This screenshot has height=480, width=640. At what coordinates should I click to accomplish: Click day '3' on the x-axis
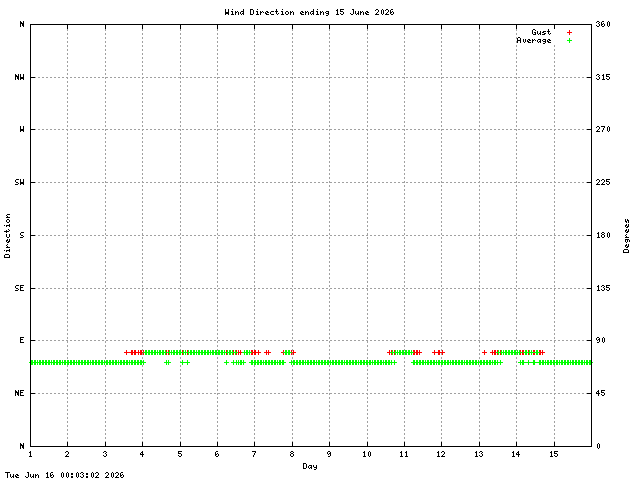point(105,454)
